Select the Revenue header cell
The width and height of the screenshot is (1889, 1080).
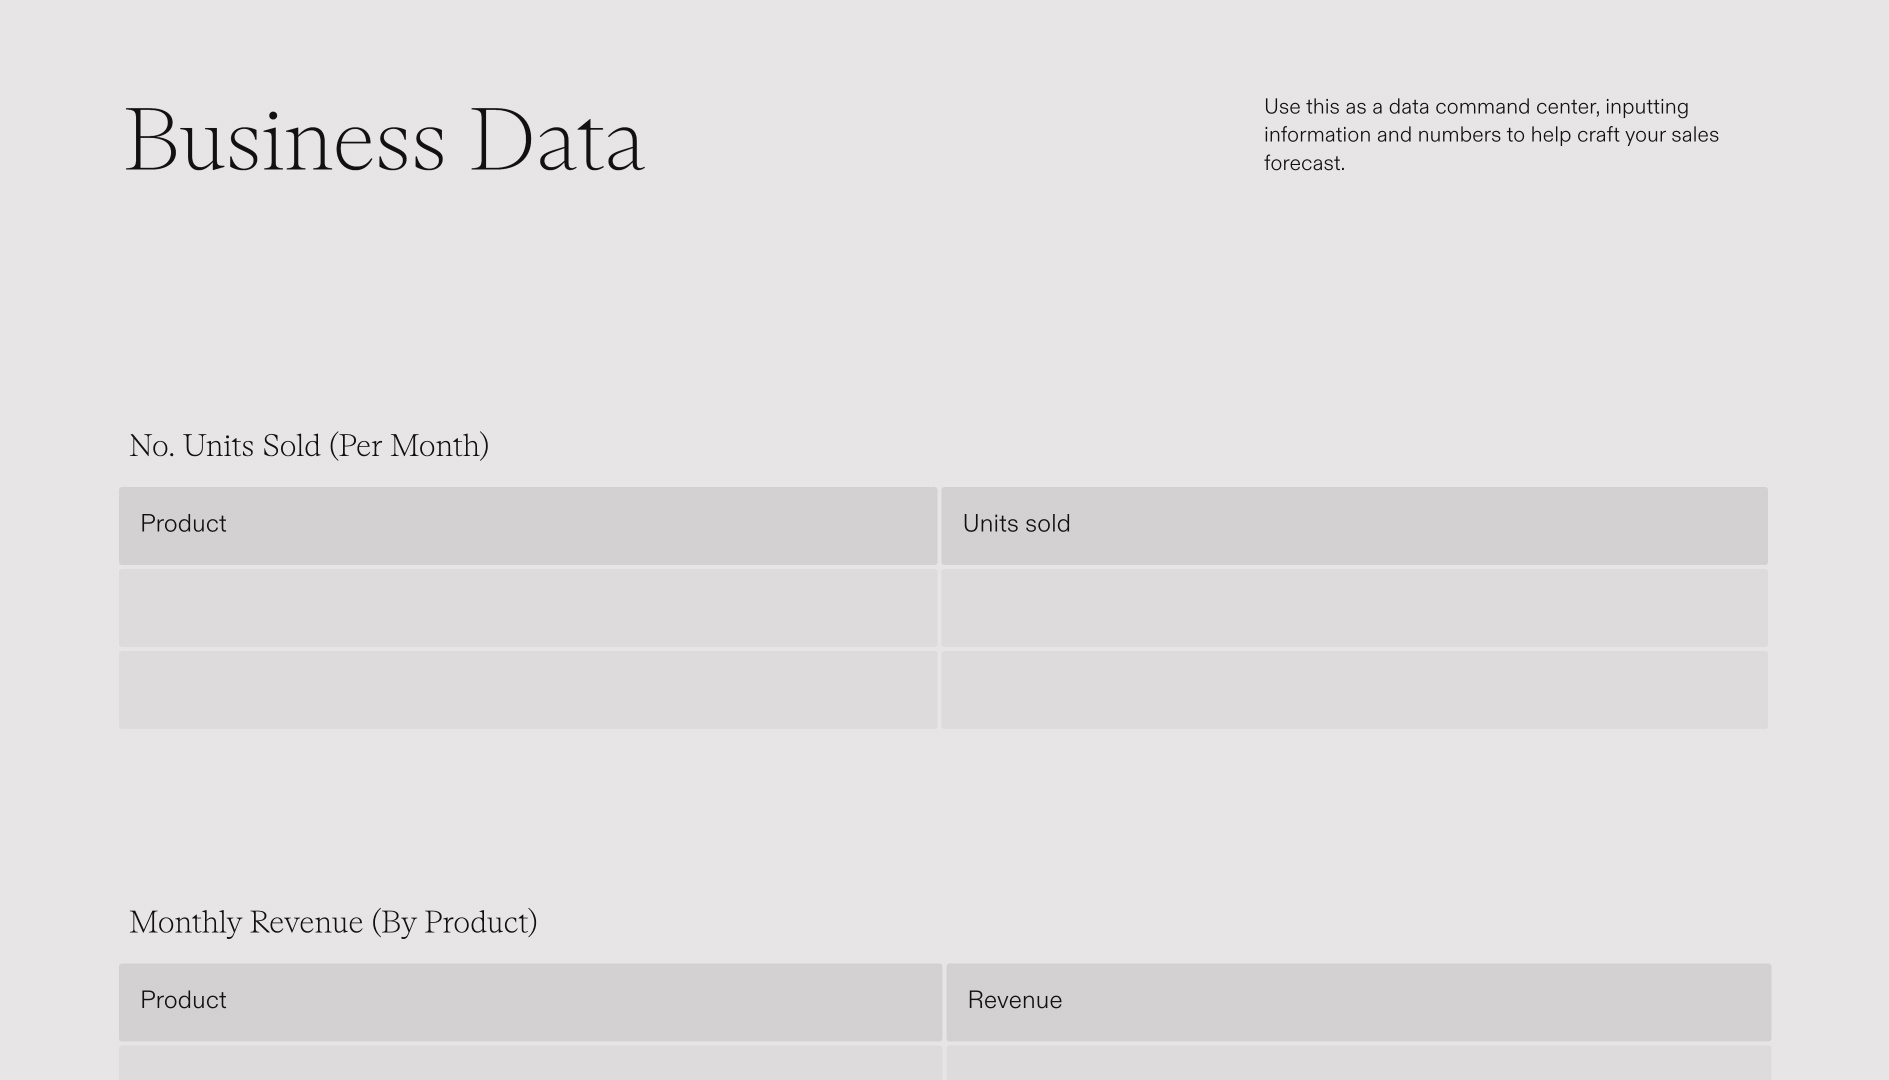pos(1358,1002)
